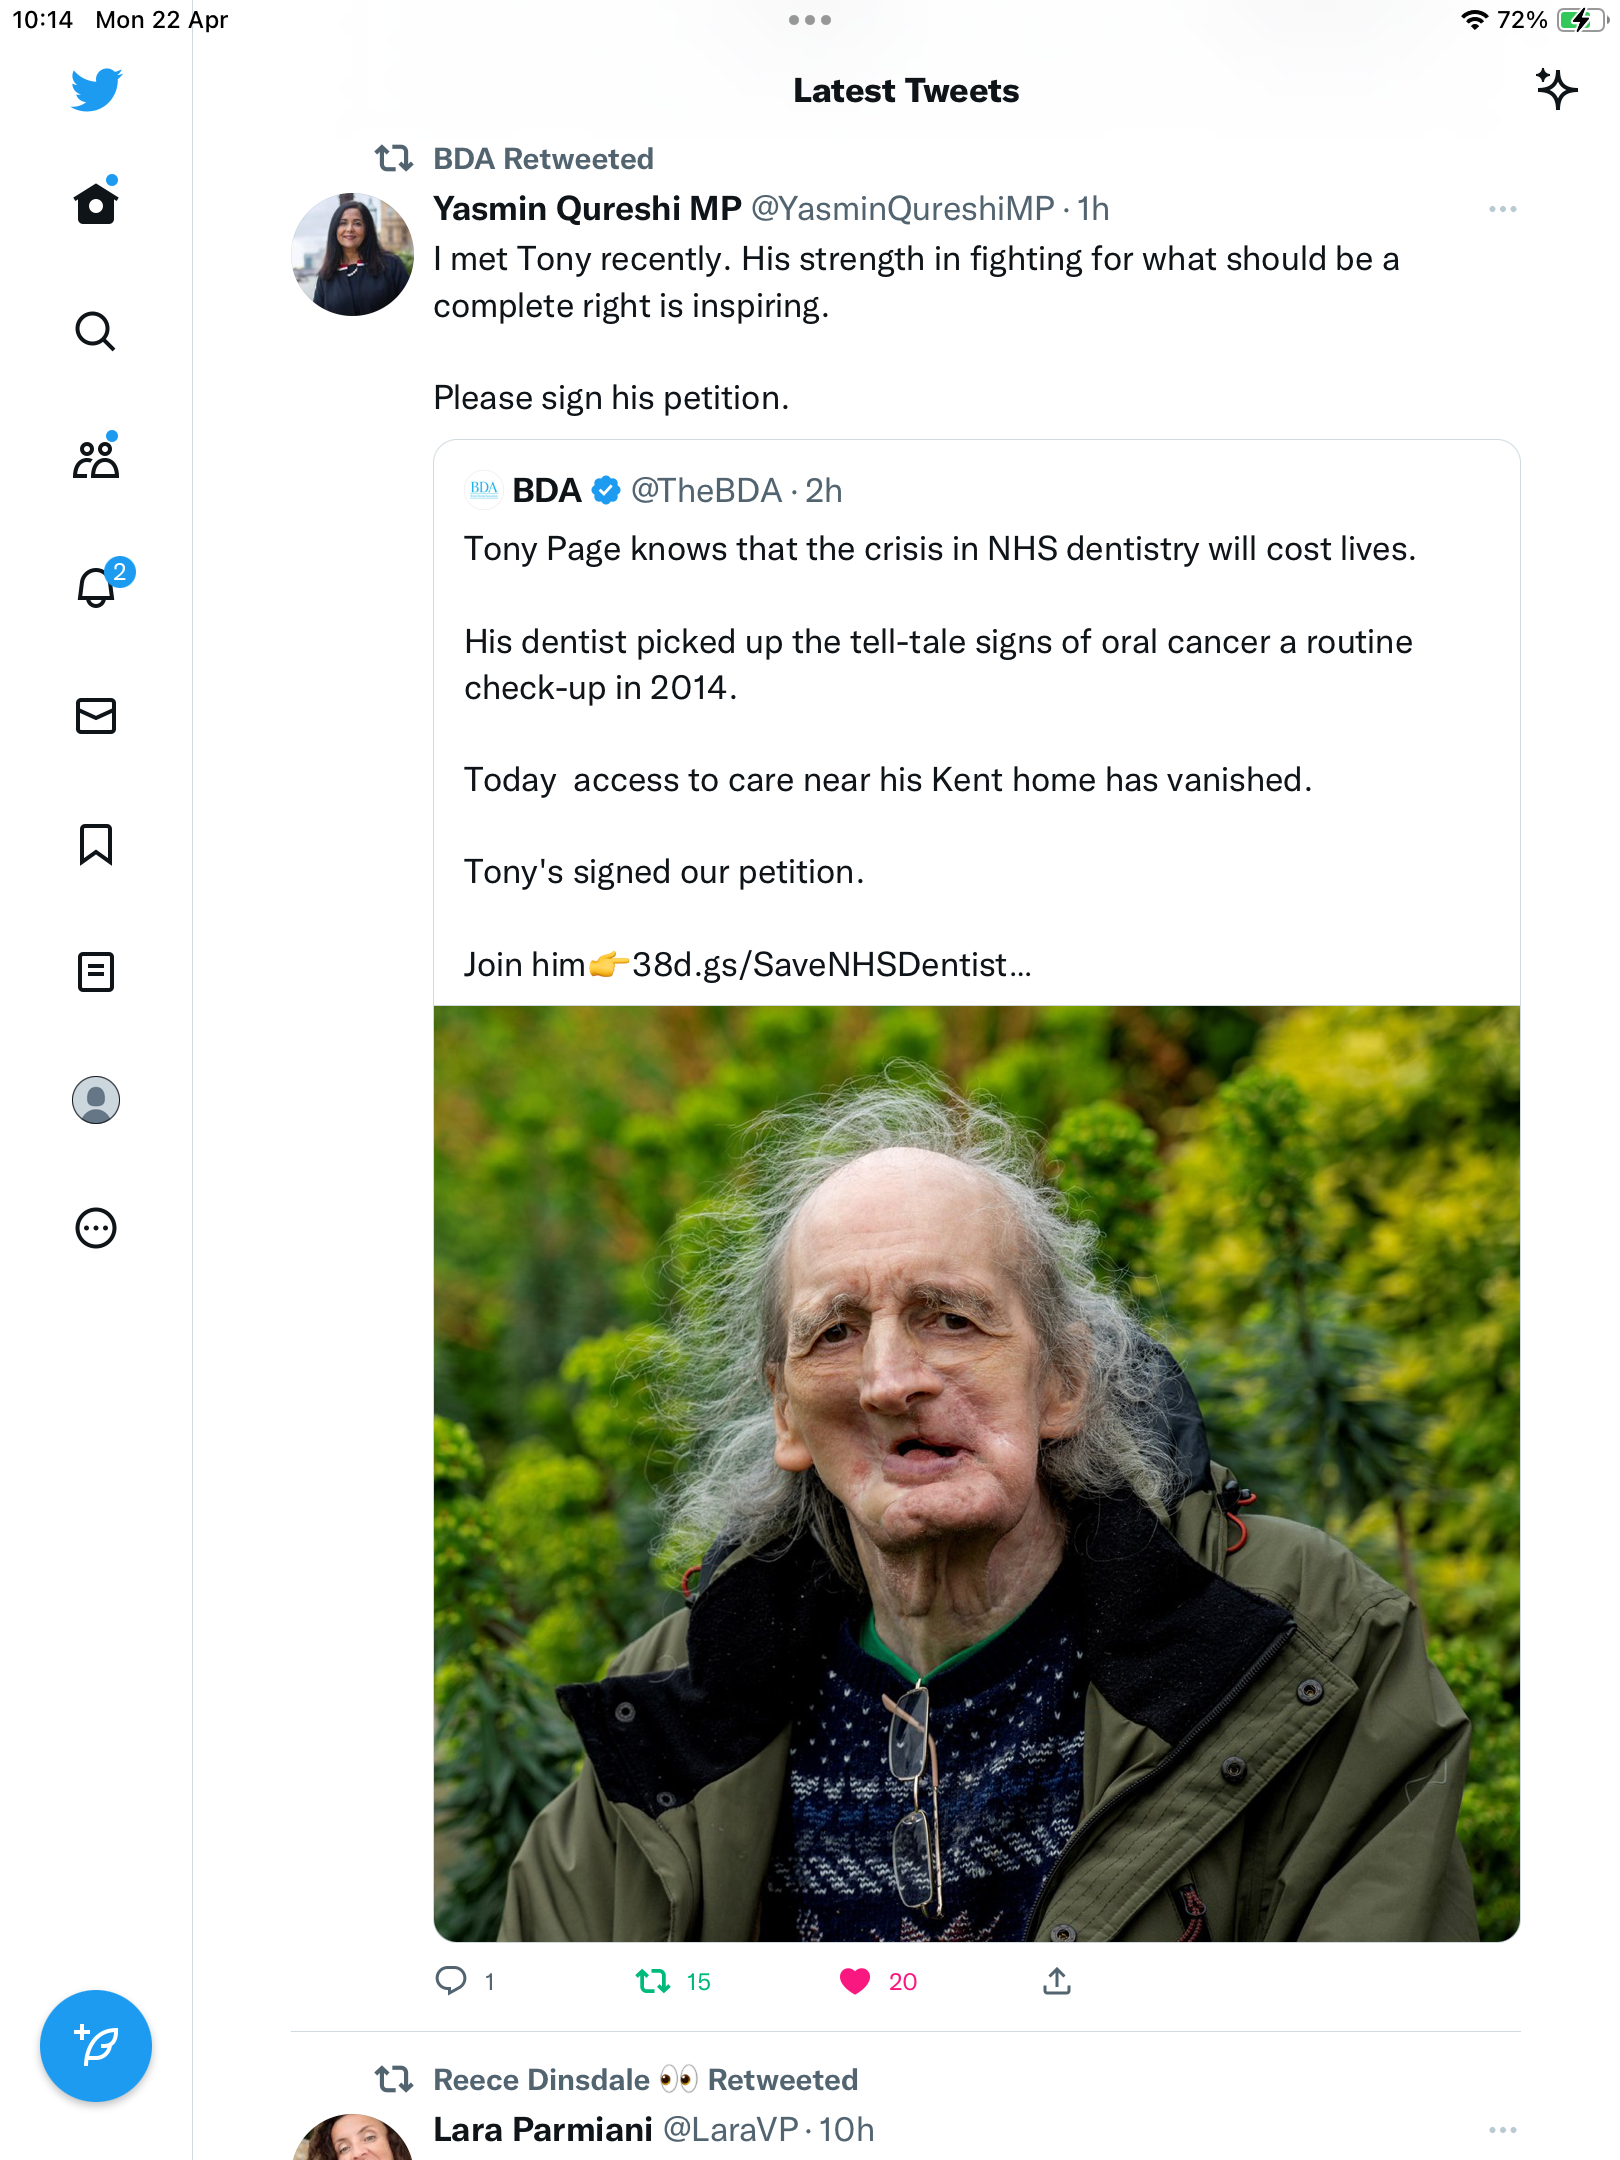The height and width of the screenshot is (2160, 1620).
Task: Open Messages envelope icon
Action: pyautogui.click(x=96, y=716)
